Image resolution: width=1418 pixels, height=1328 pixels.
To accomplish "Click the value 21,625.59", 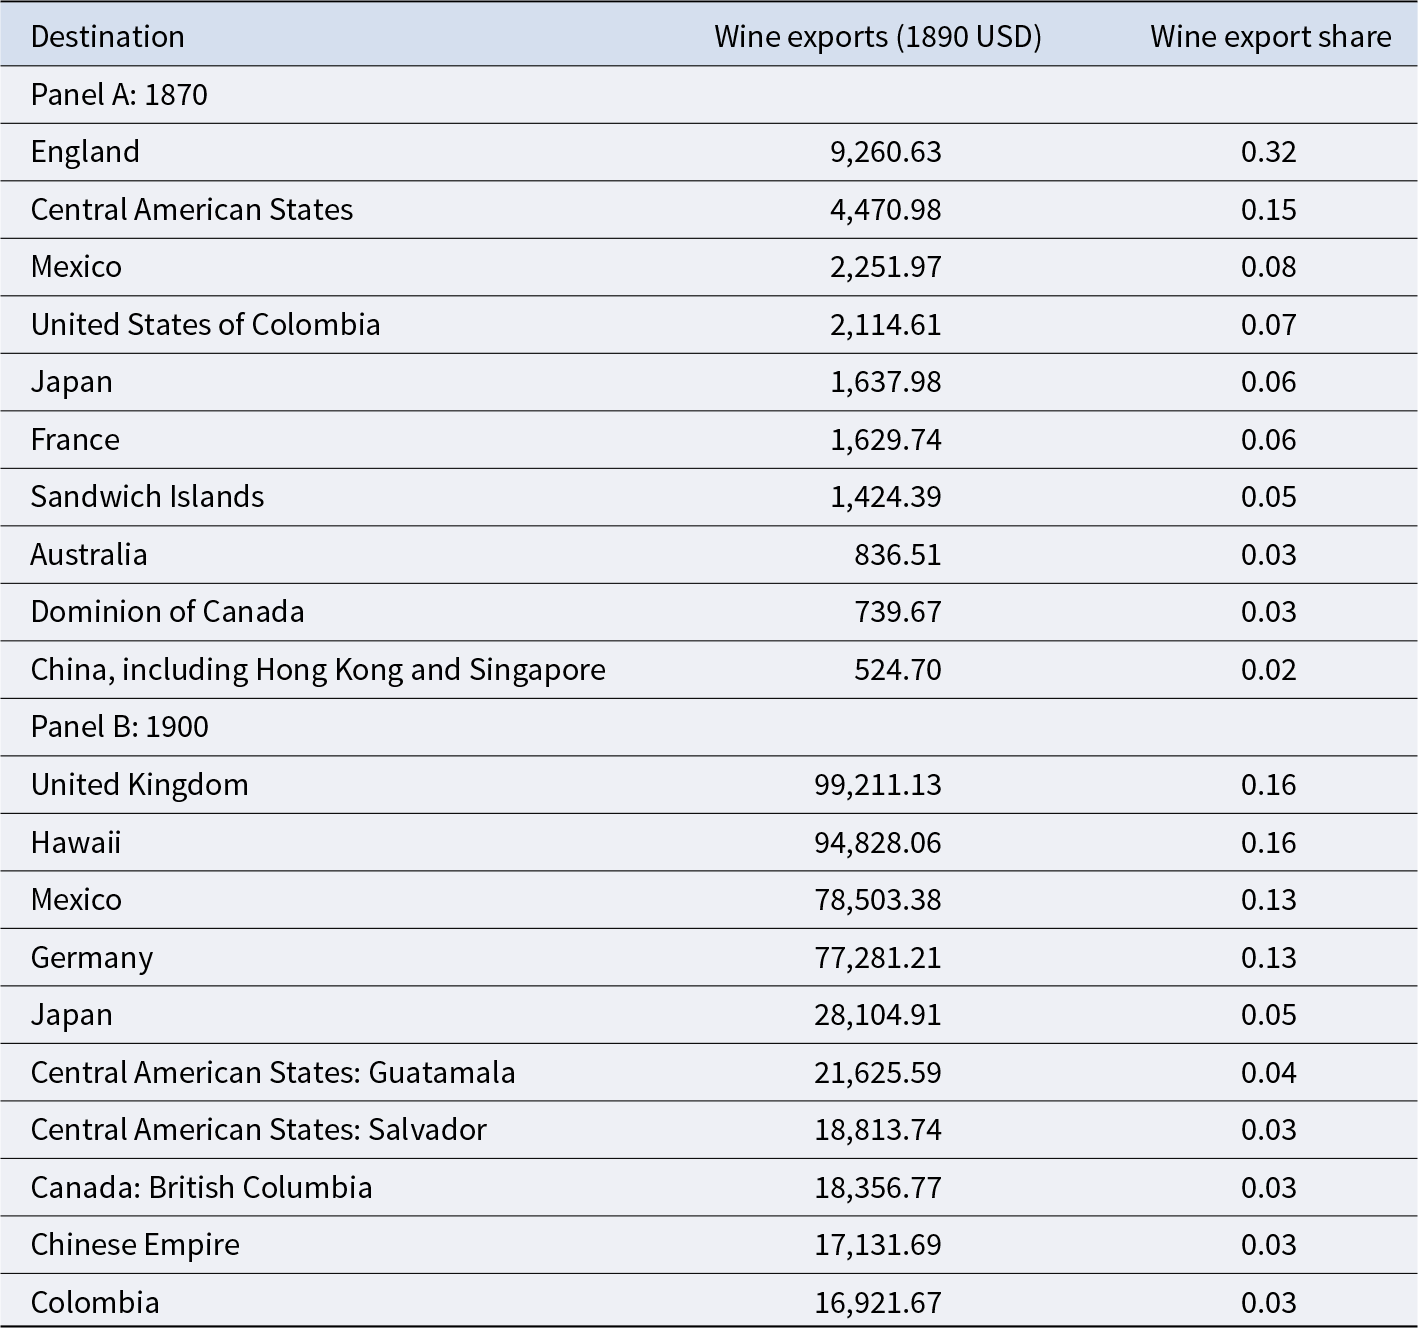I will [x=878, y=1073].
